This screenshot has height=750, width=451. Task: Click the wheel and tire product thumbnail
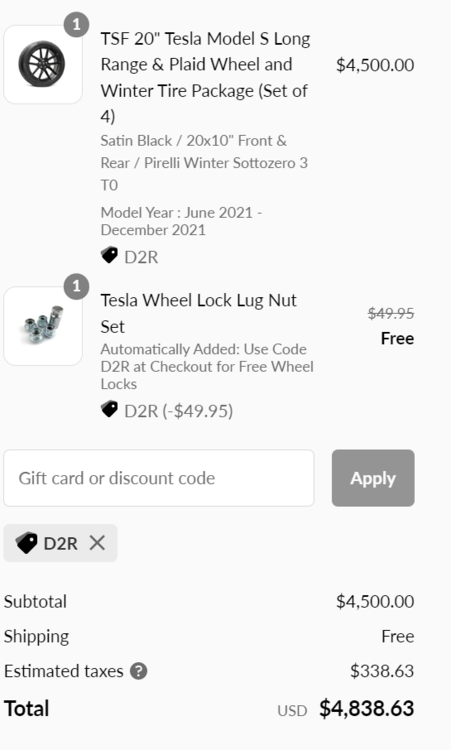click(x=43, y=65)
